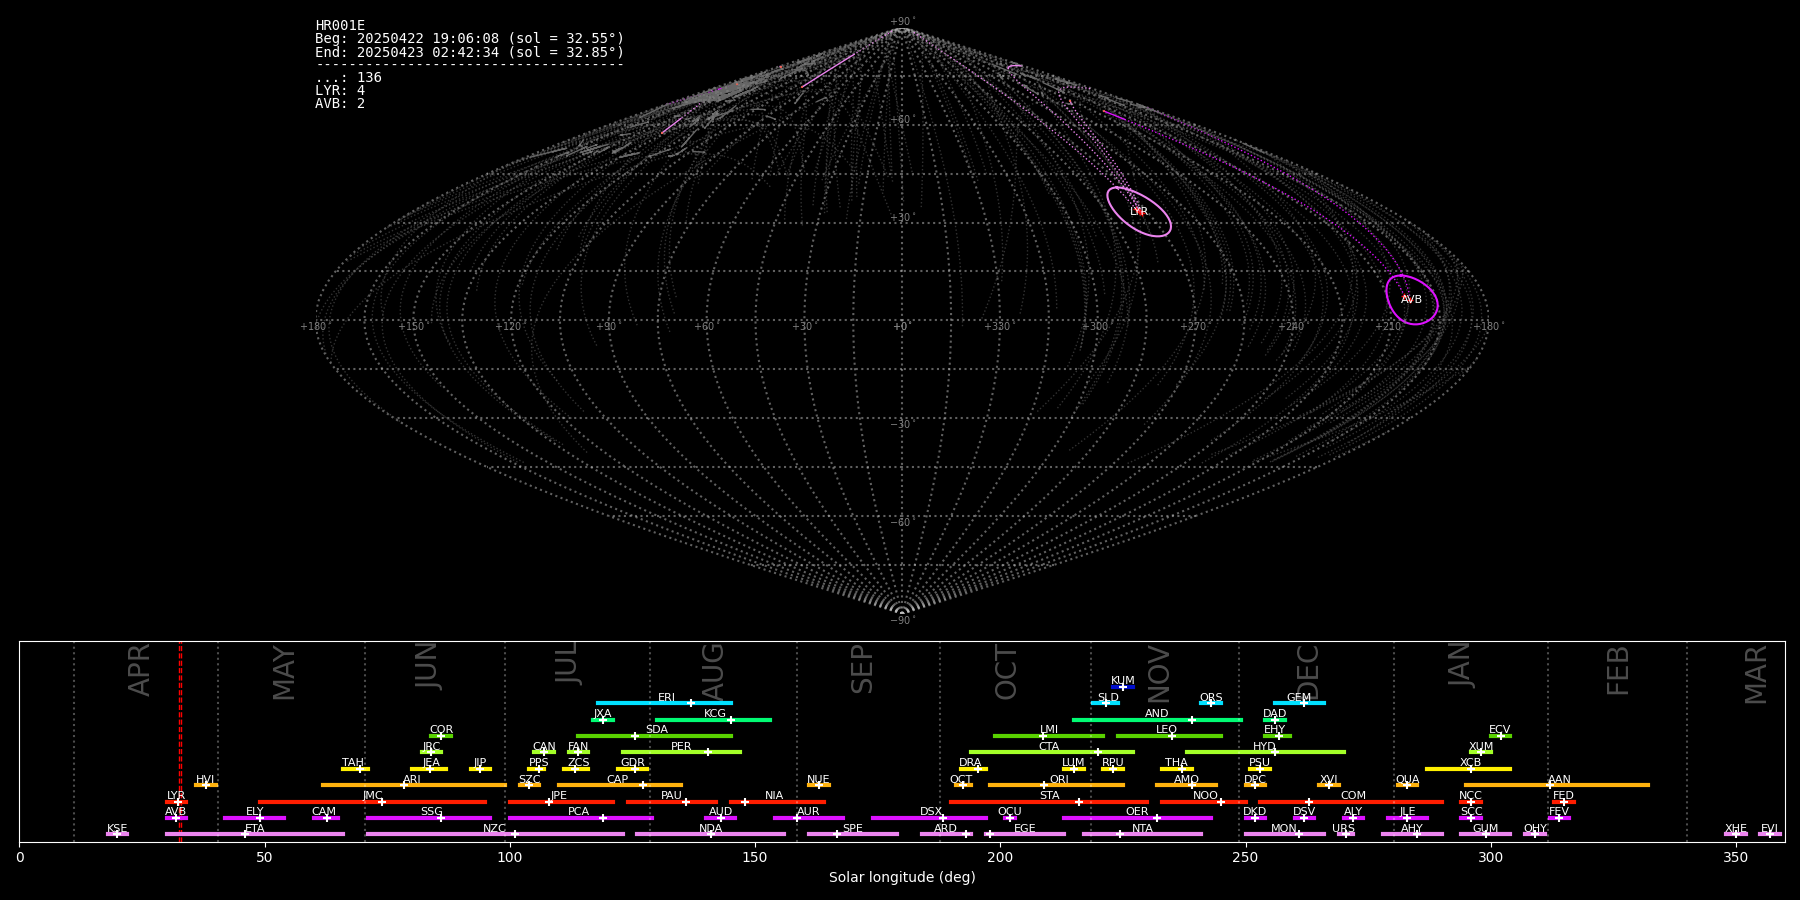This screenshot has height=900, width=1800.
Task: Click the PER shower label
Action: pyautogui.click(x=681, y=747)
